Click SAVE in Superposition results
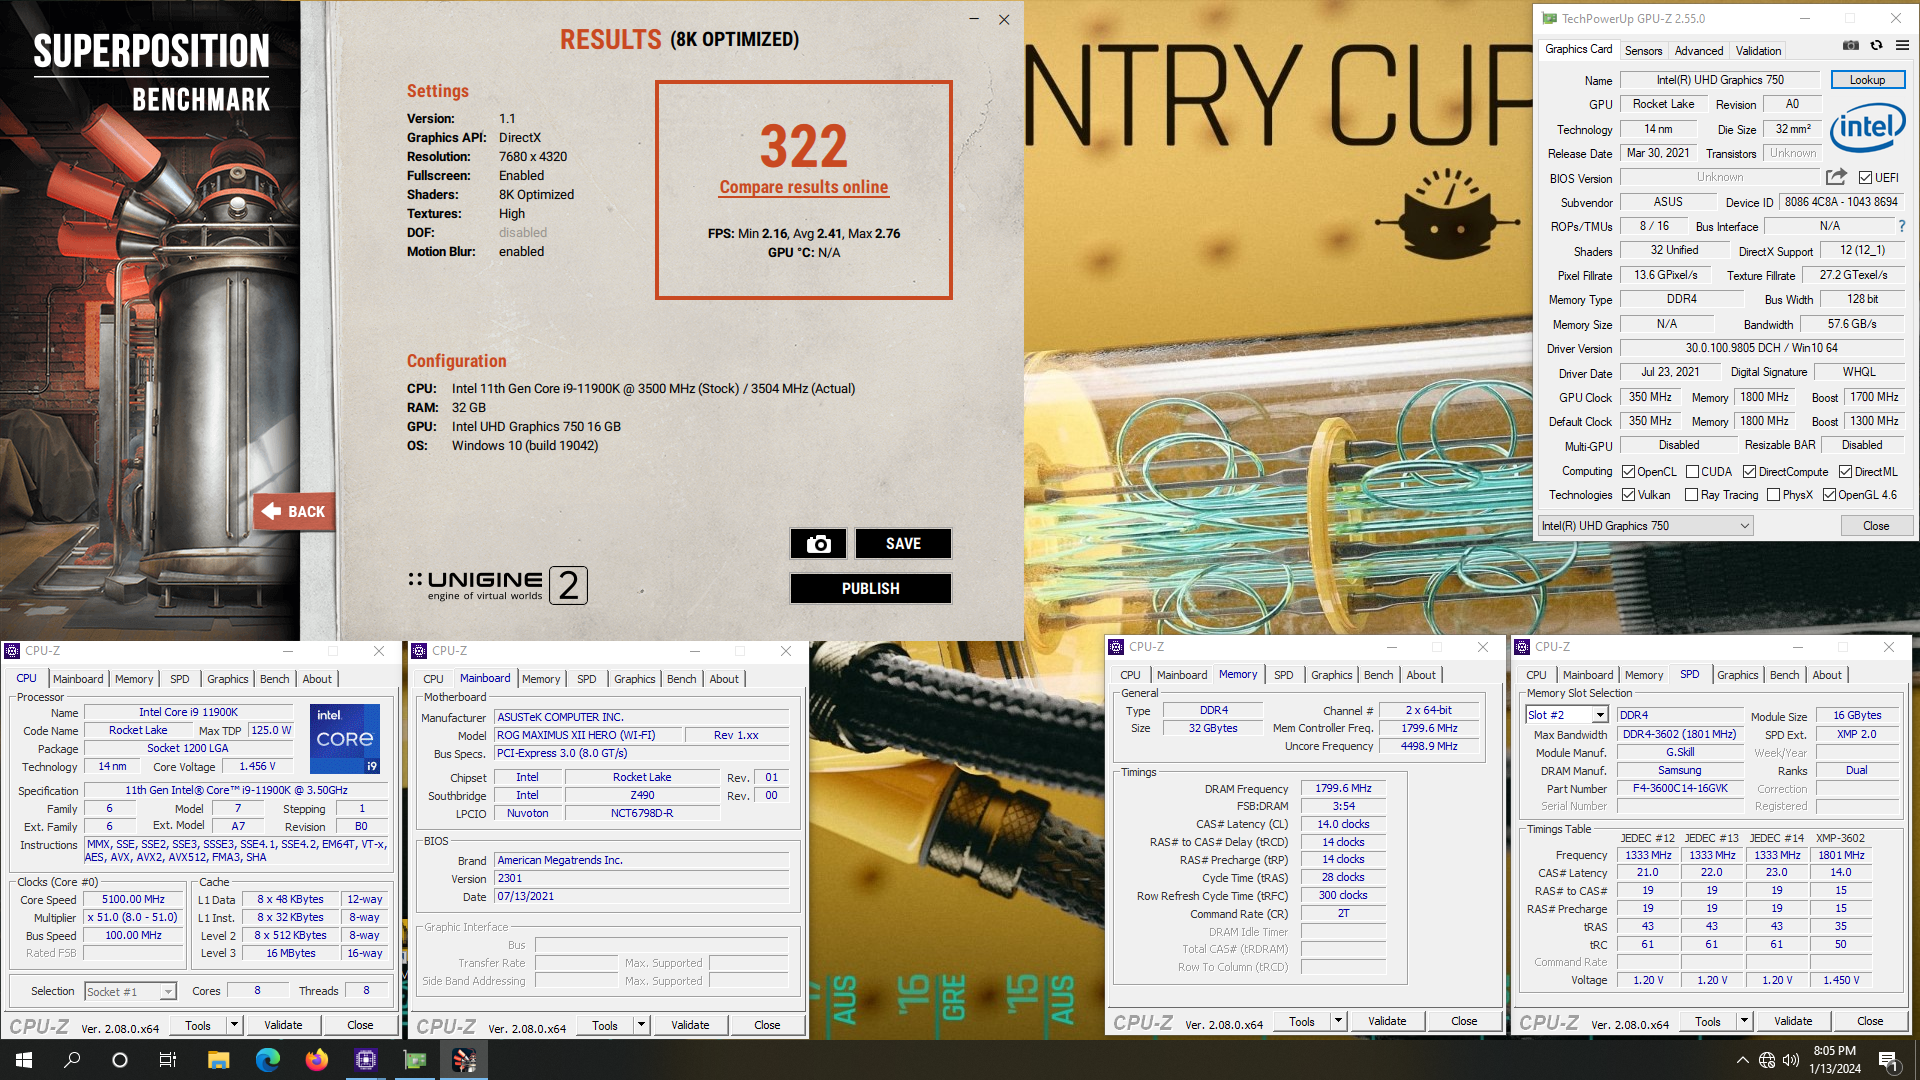Viewport: 1920px width, 1080px height. (903, 543)
